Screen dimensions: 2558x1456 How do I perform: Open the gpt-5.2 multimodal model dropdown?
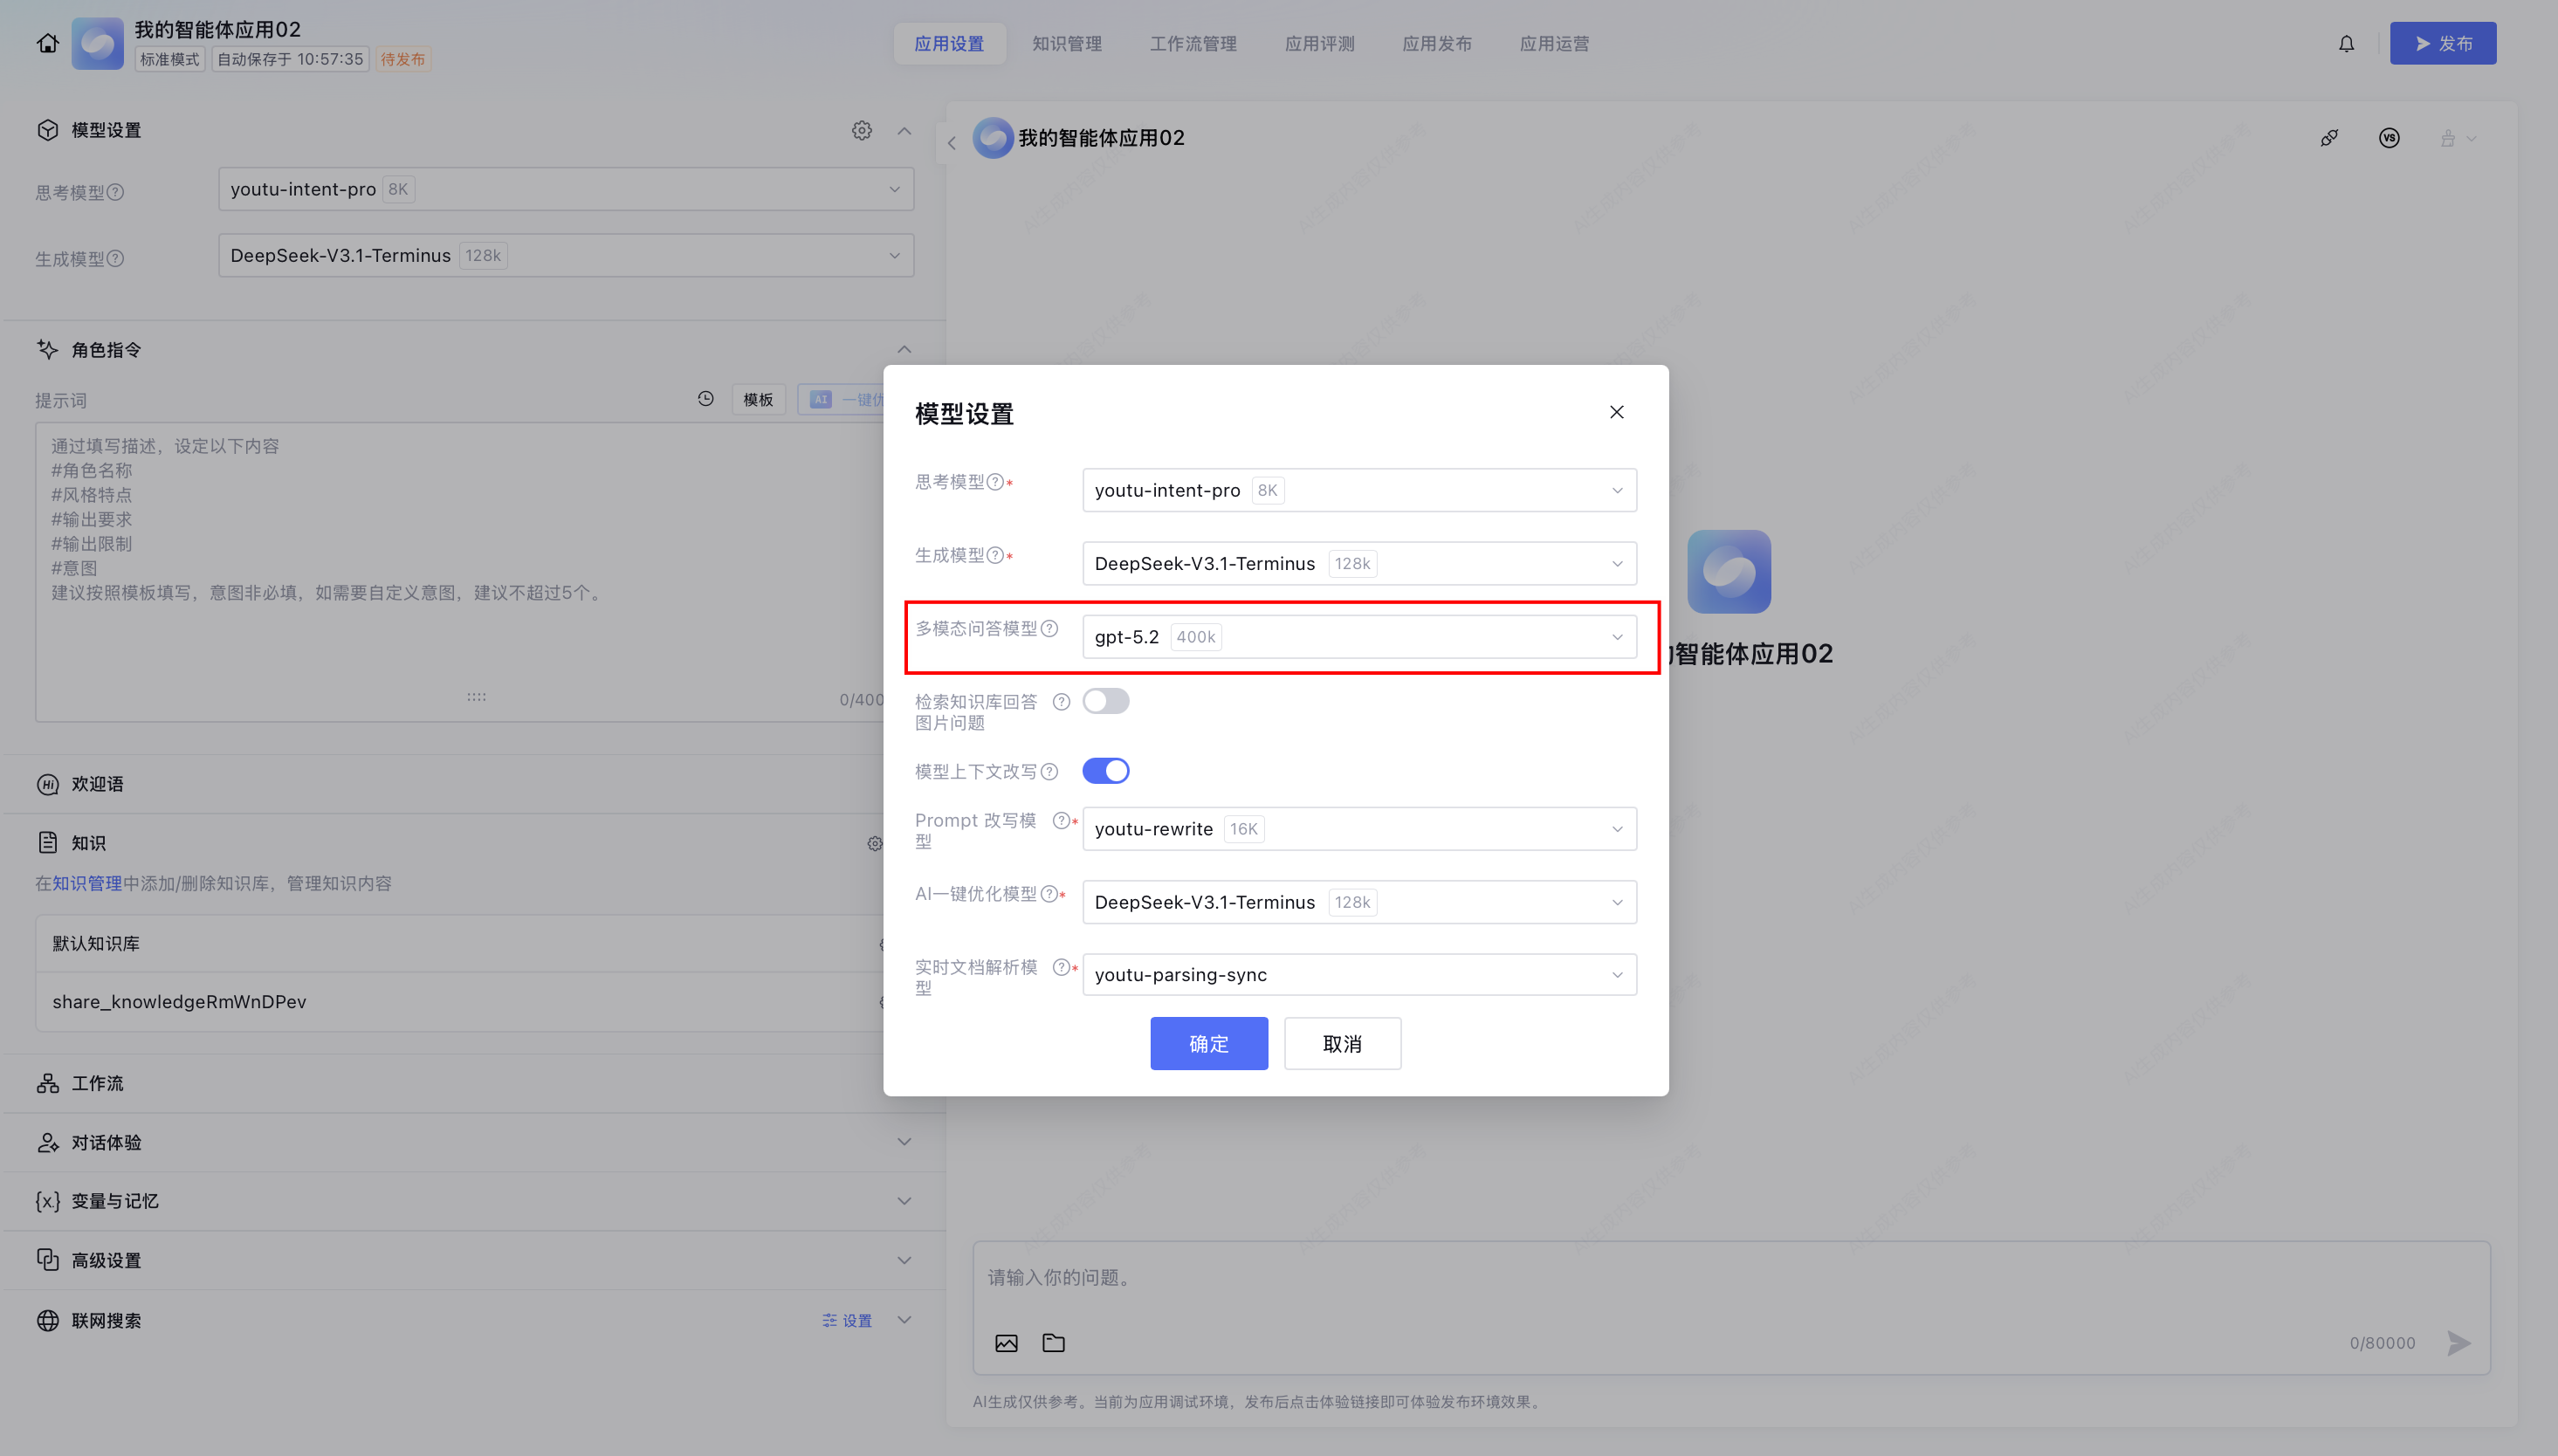point(1358,637)
